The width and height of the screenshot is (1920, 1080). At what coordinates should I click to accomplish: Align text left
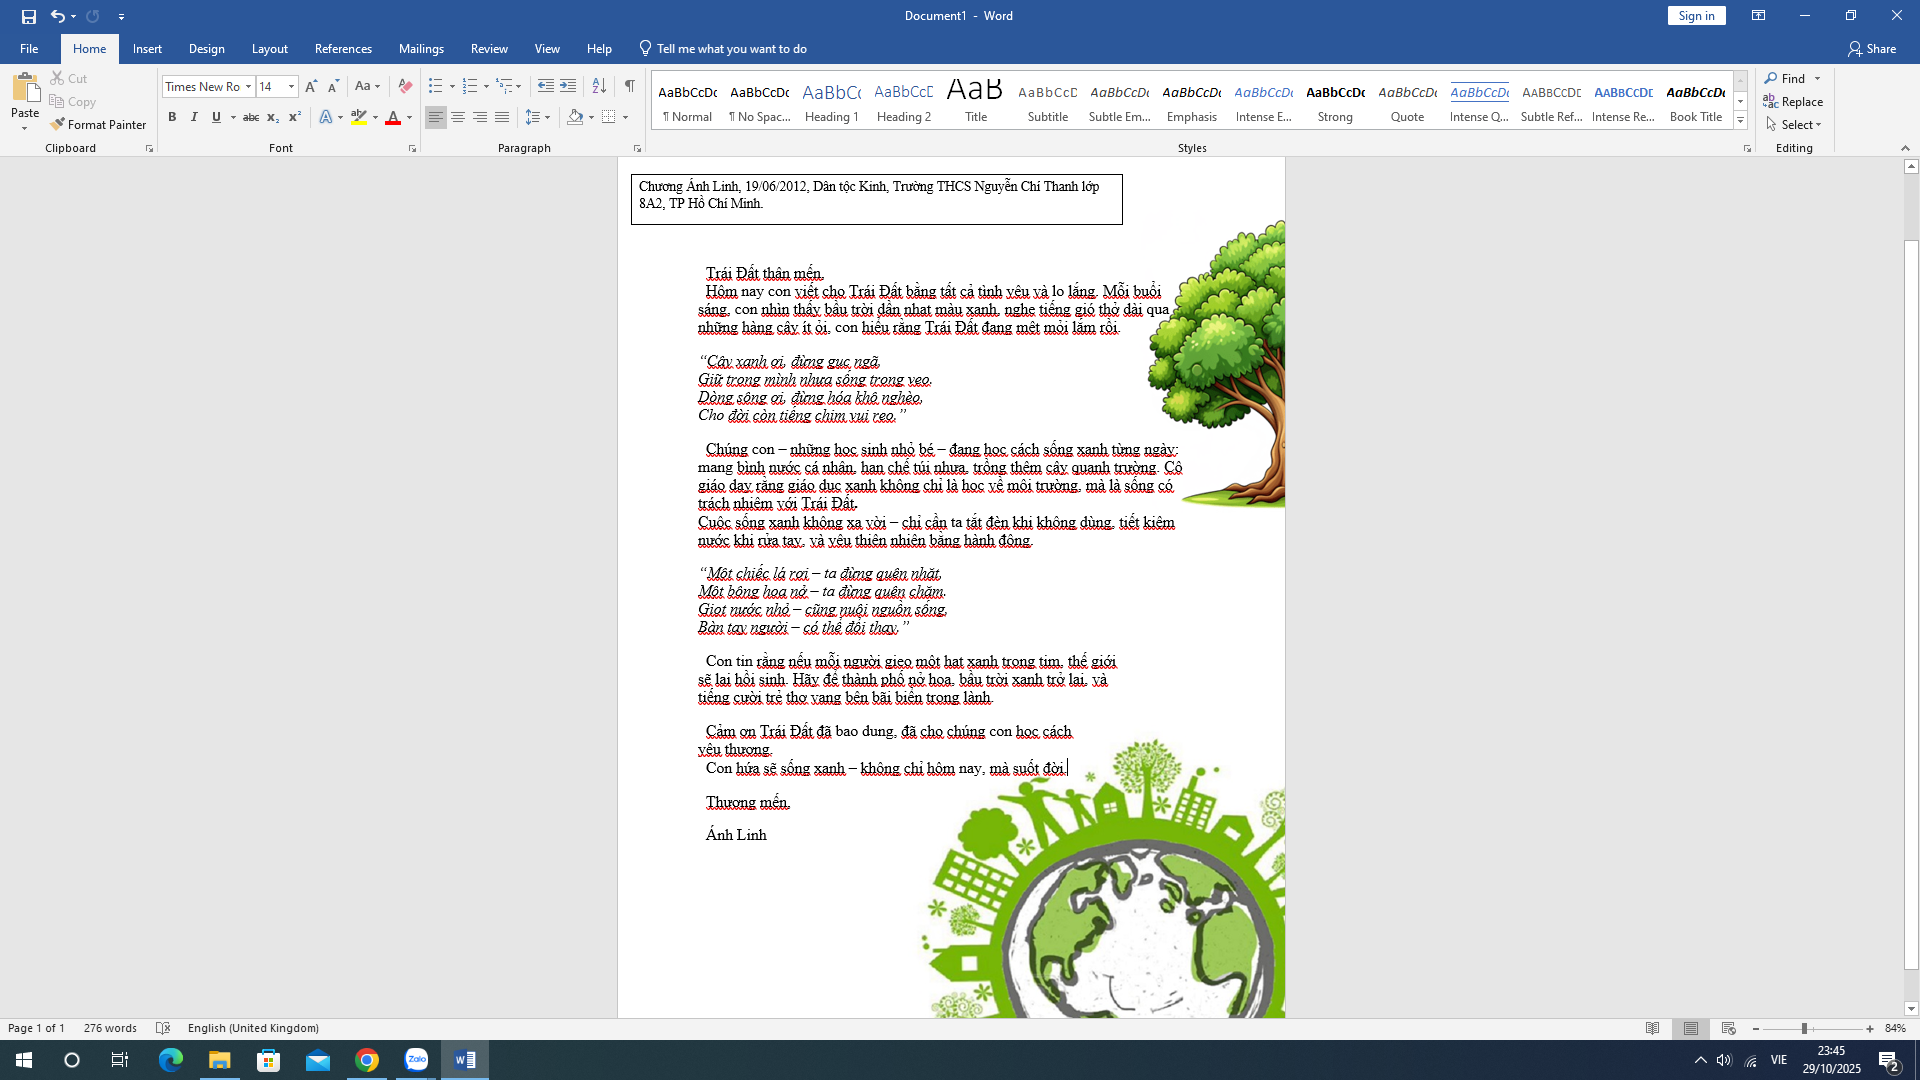pyautogui.click(x=435, y=117)
